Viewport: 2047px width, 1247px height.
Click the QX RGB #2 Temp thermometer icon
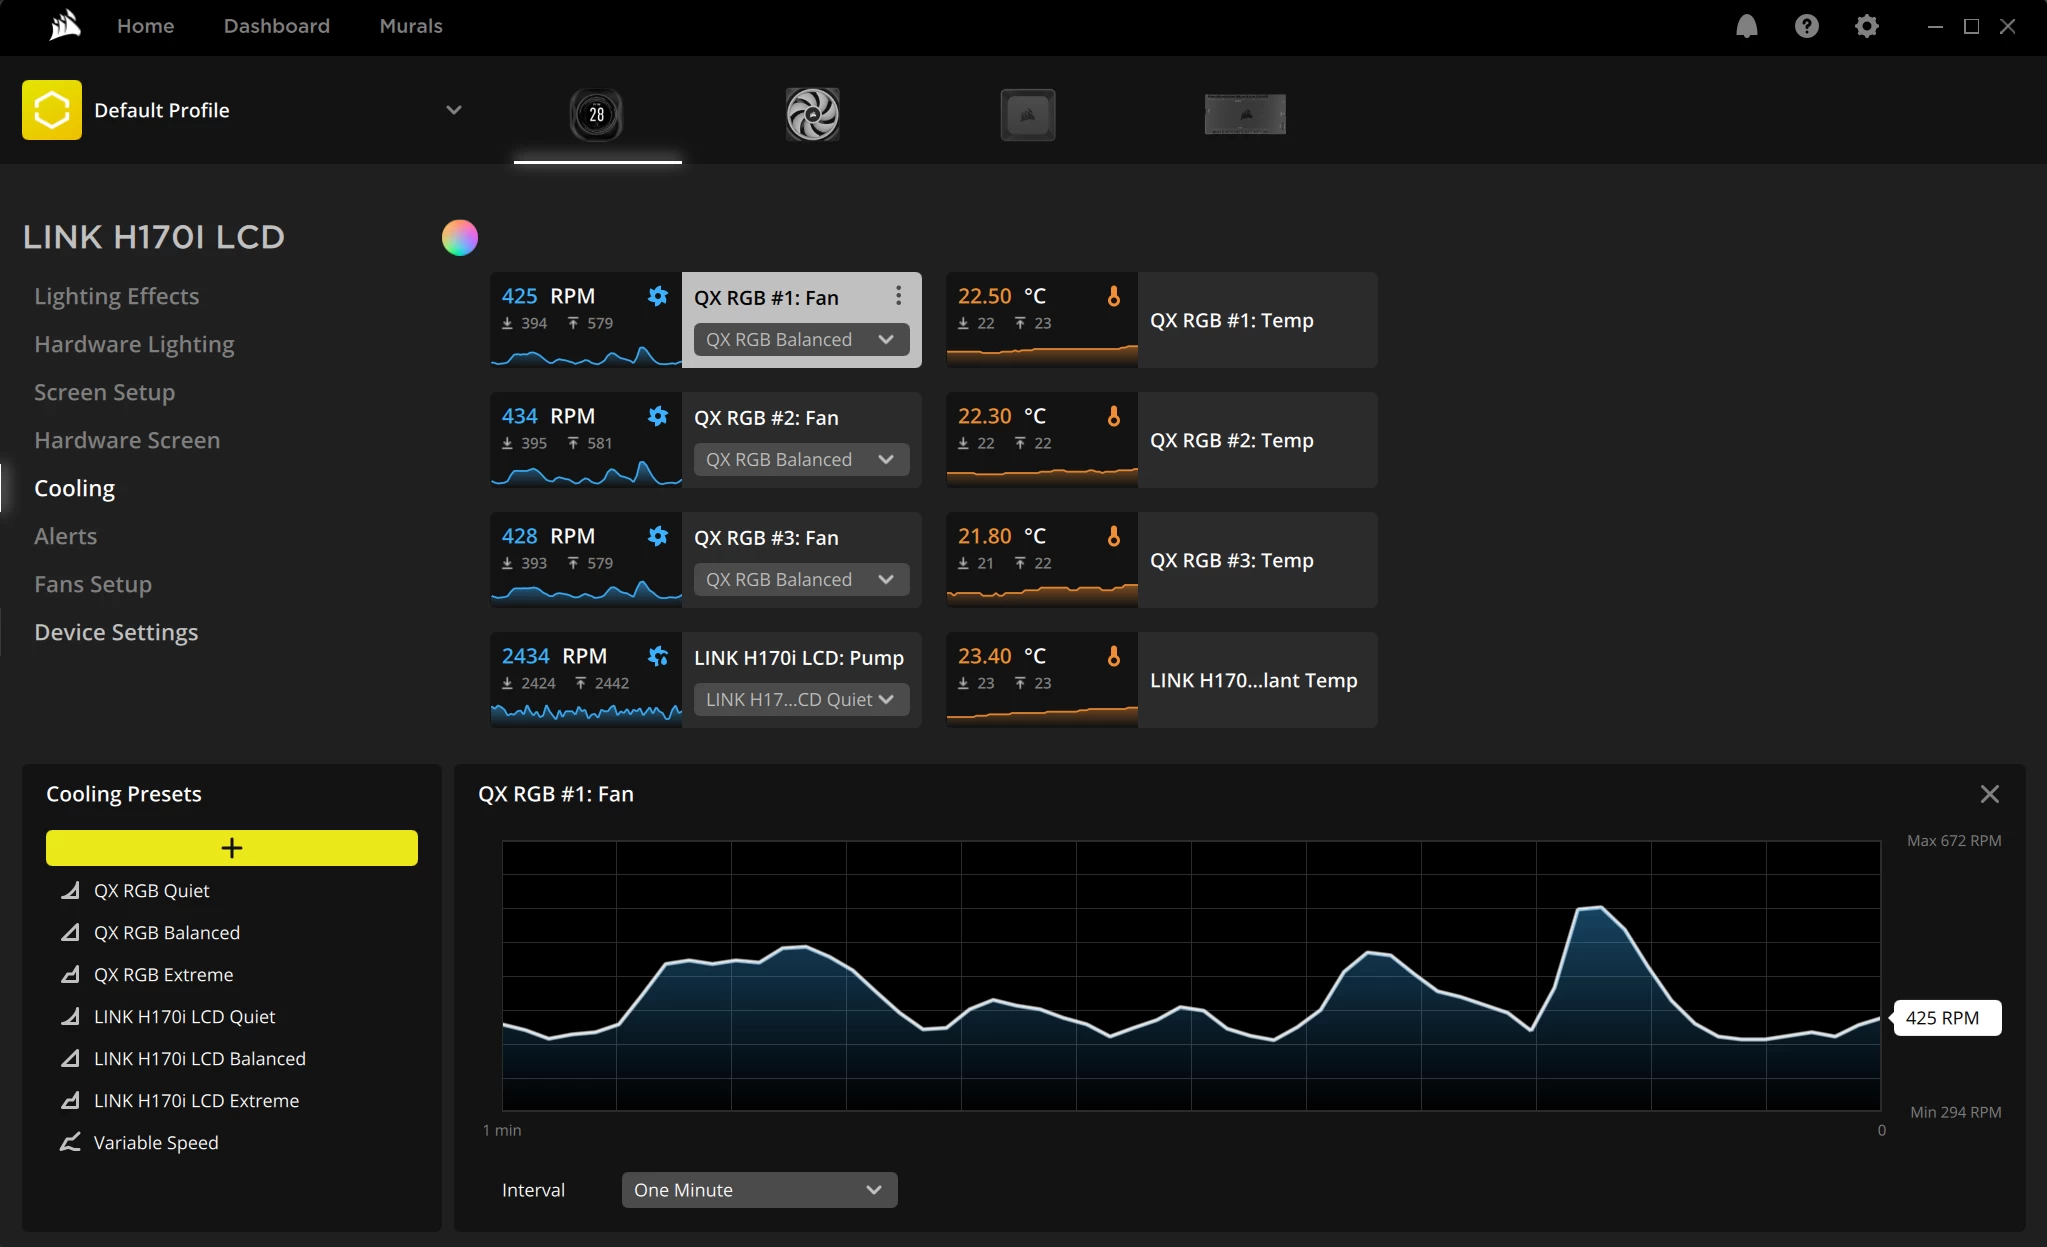point(1113,416)
